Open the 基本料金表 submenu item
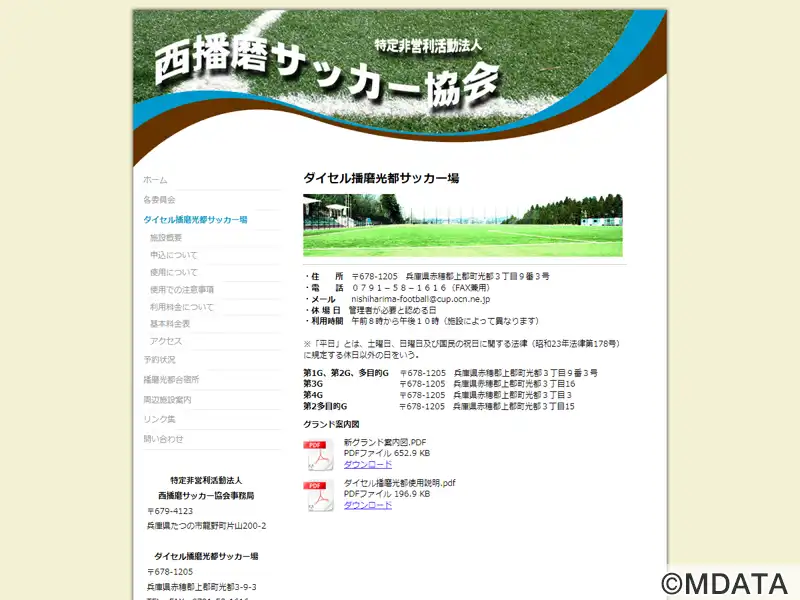This screenshot has width=800, height=600. [170, 324]
